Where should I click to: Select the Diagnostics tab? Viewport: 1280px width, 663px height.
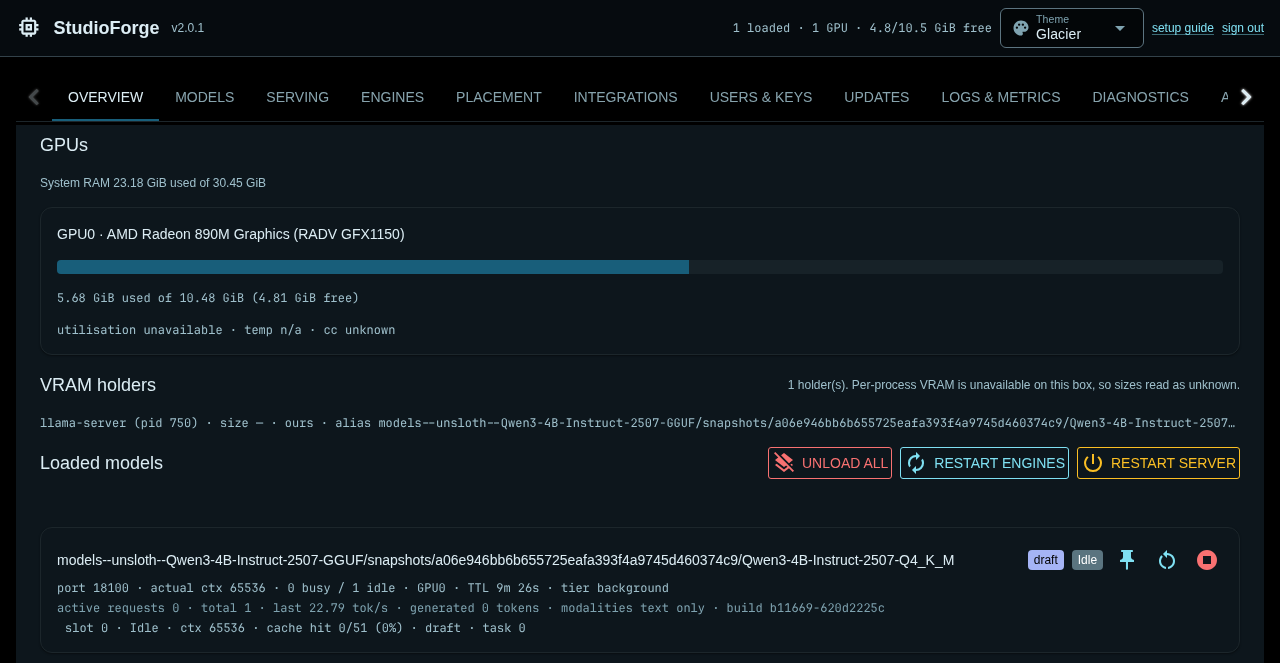click(x=1140, y=97)
